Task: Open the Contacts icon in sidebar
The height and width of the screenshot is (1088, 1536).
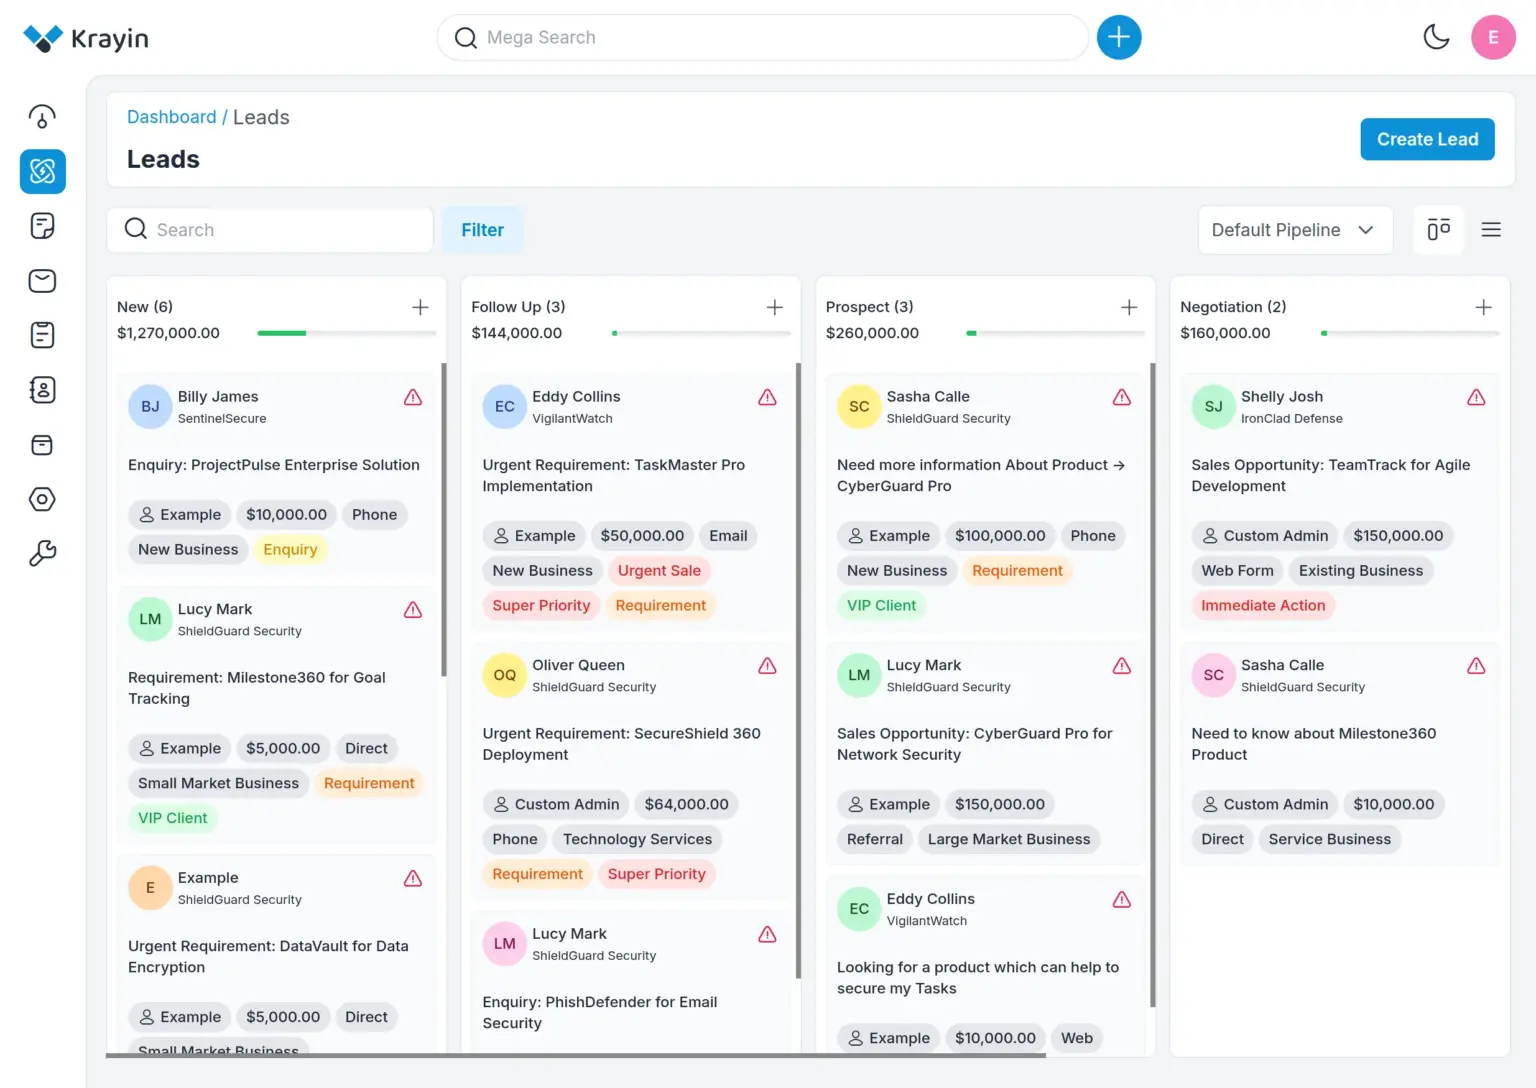Action: 42,390
